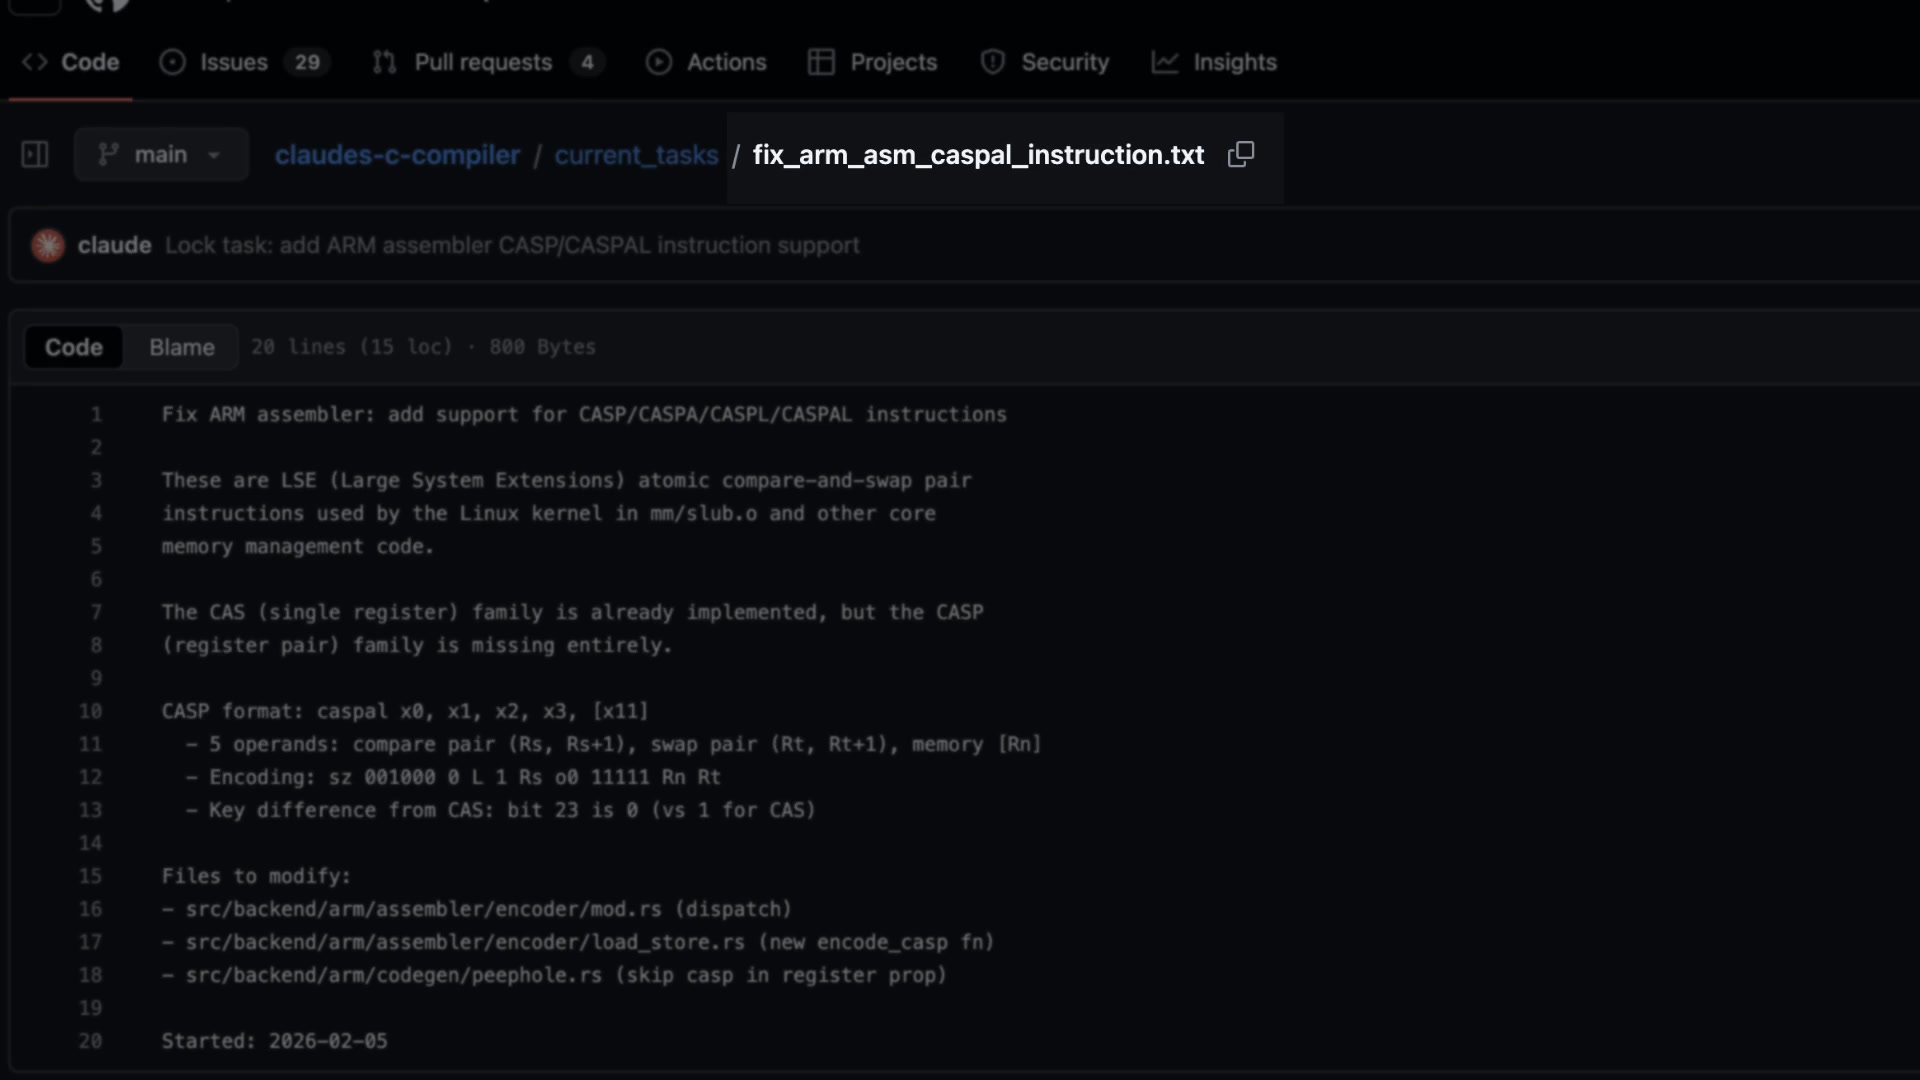
Task: Select line number 3
Action: (96, 480)
